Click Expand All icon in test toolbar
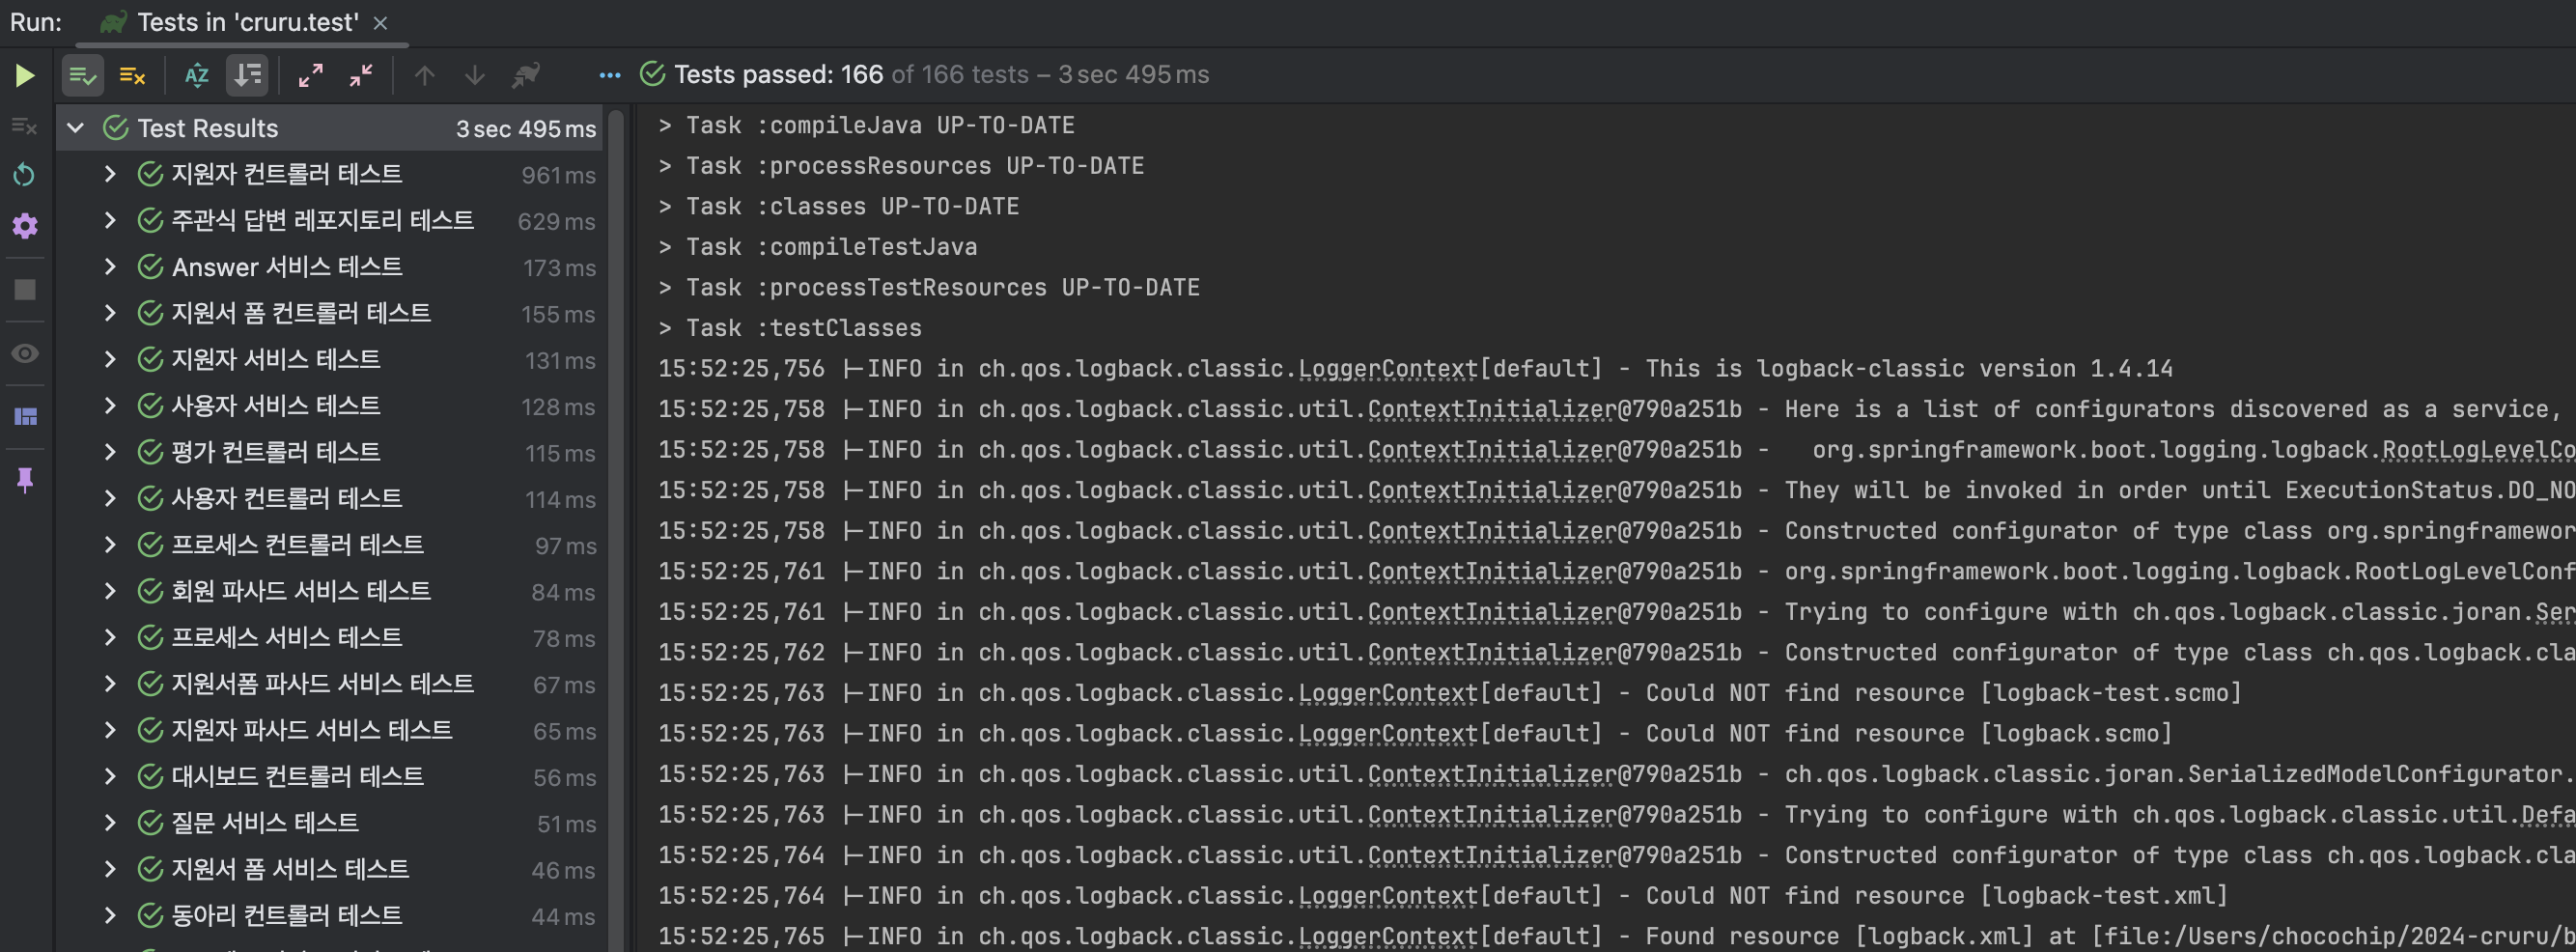 click(311, 75)
